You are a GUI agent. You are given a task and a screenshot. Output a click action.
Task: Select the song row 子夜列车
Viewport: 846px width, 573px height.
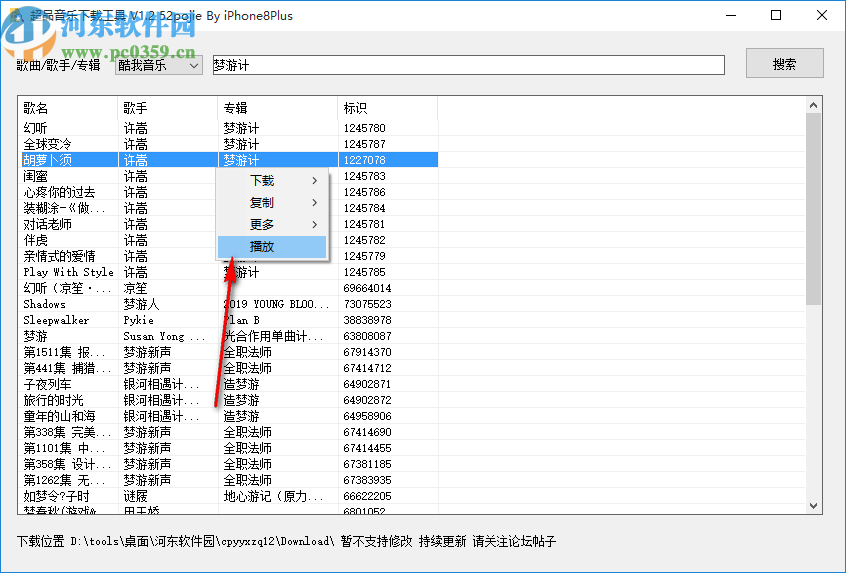pyautogui.click(x=229, y=385)
